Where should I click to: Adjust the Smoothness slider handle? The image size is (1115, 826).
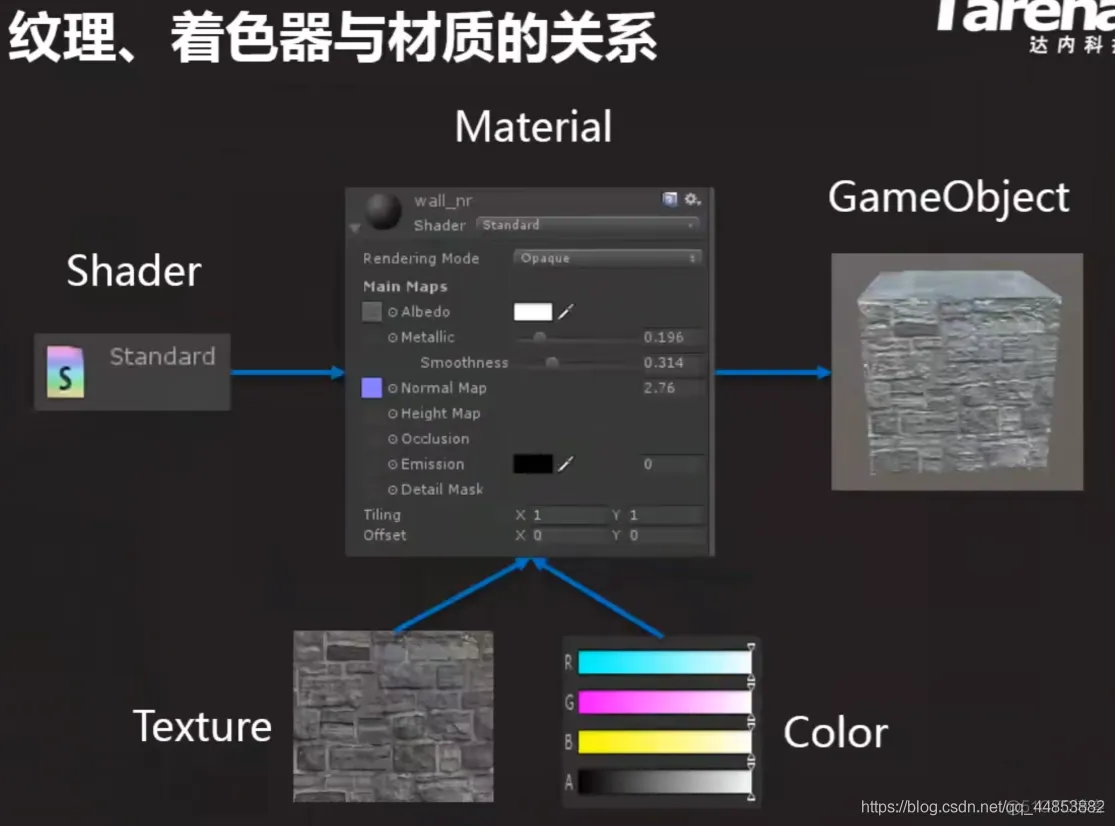click(552, 363)
